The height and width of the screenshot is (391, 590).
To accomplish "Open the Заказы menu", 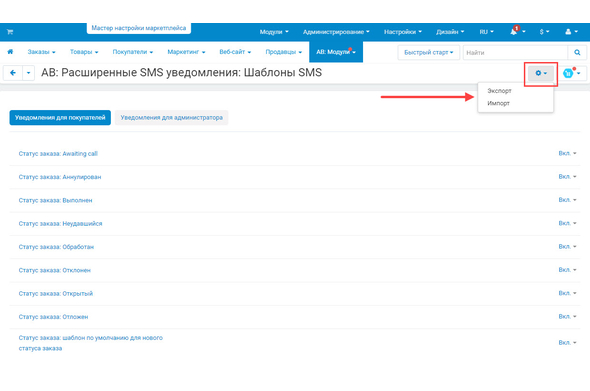I will pos(41,52).
